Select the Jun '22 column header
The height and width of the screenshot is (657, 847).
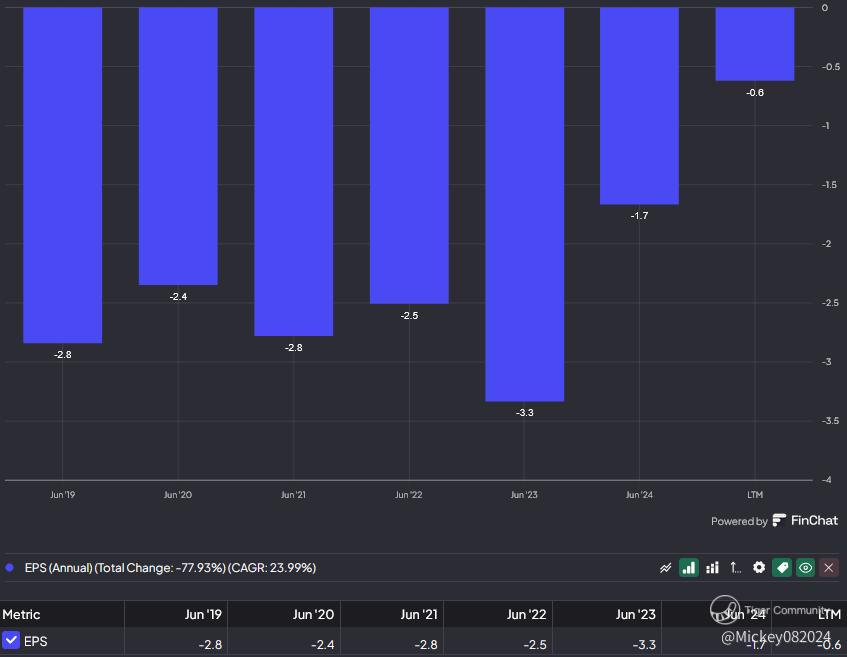tap(526, 614)
